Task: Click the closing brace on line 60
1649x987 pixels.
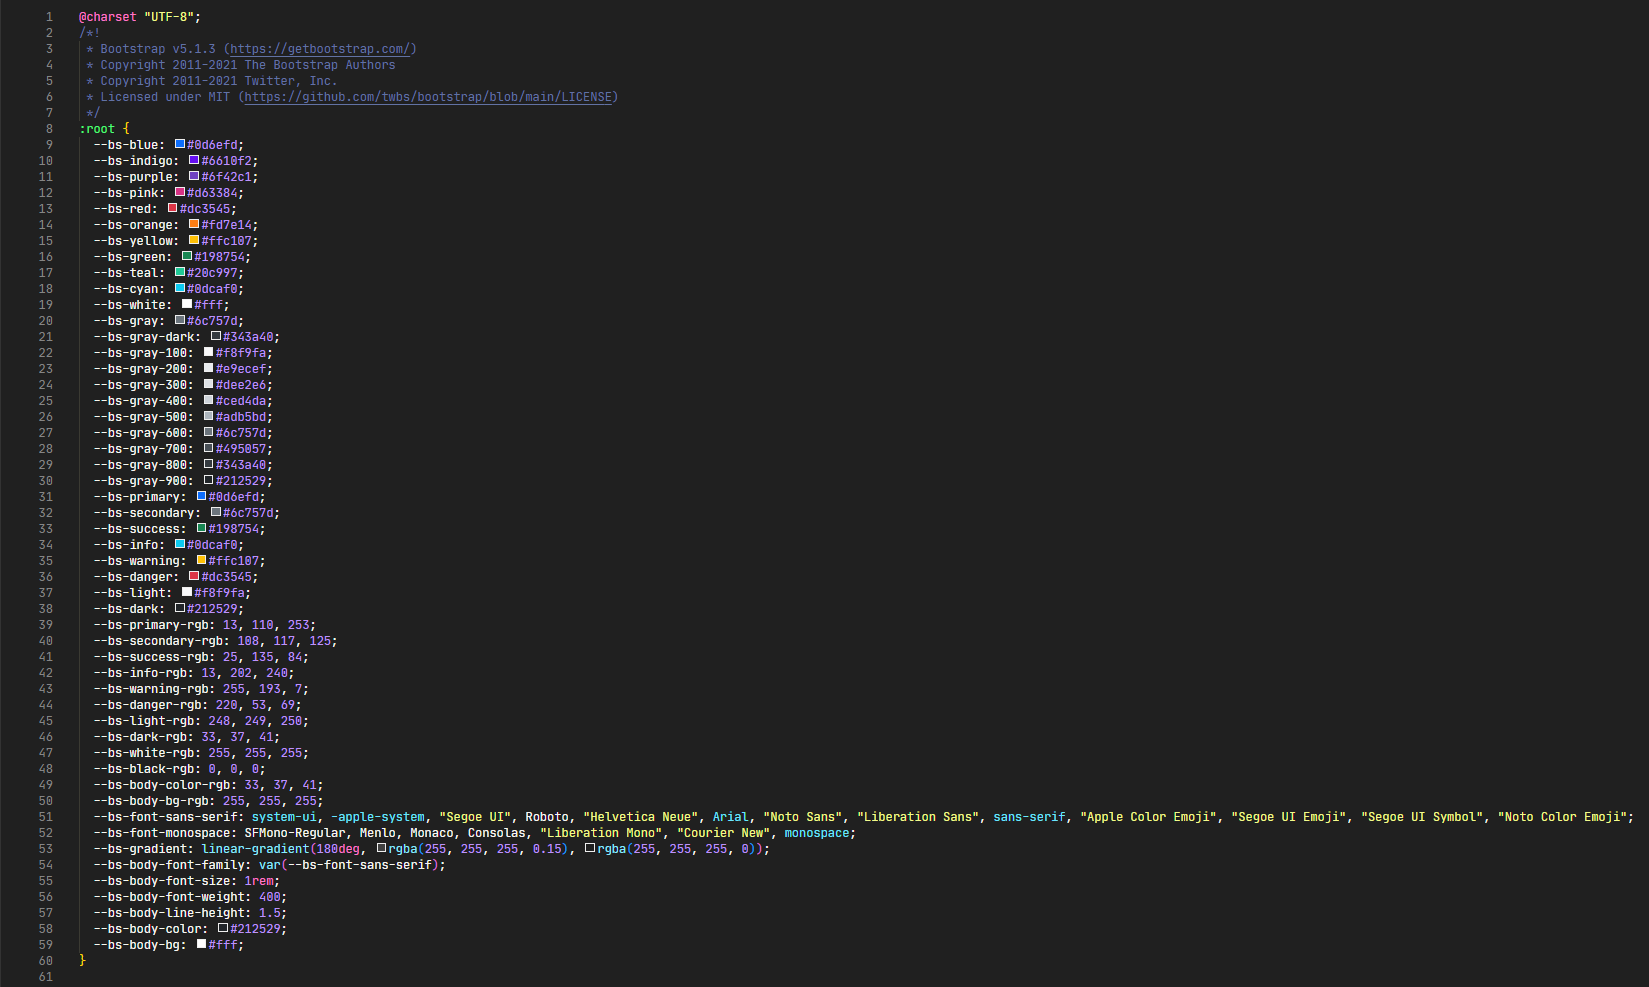Action: (x=83, y=961)
